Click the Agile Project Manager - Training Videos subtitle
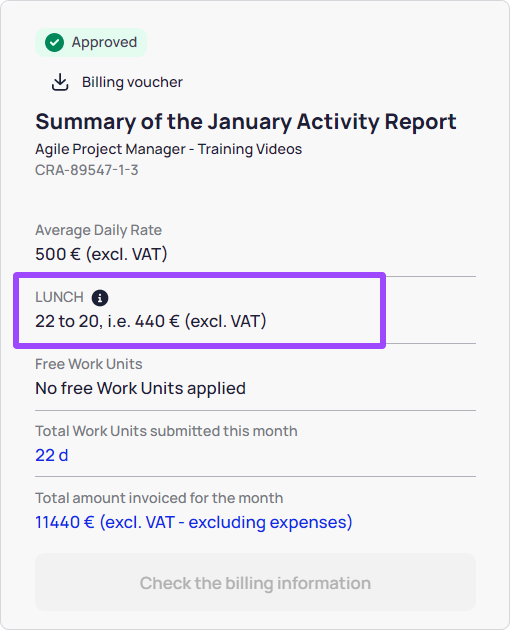This screenshot has height=630, width=510. [x=168, y=149]
